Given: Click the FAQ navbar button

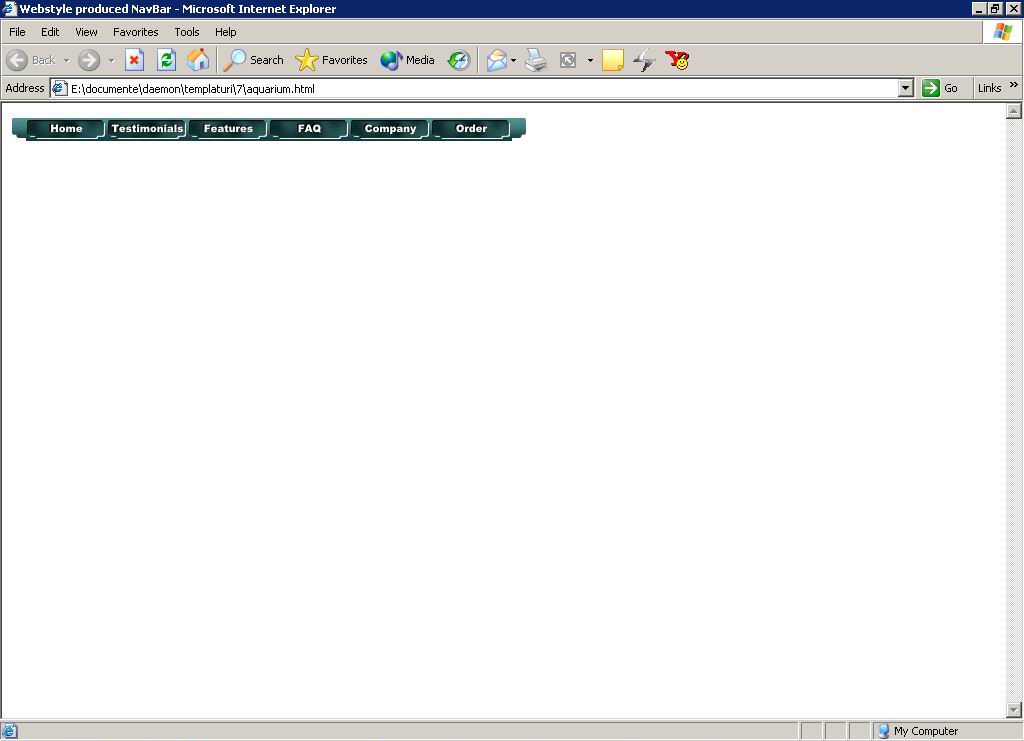Looking at the screenshot, I should [309, 129].
